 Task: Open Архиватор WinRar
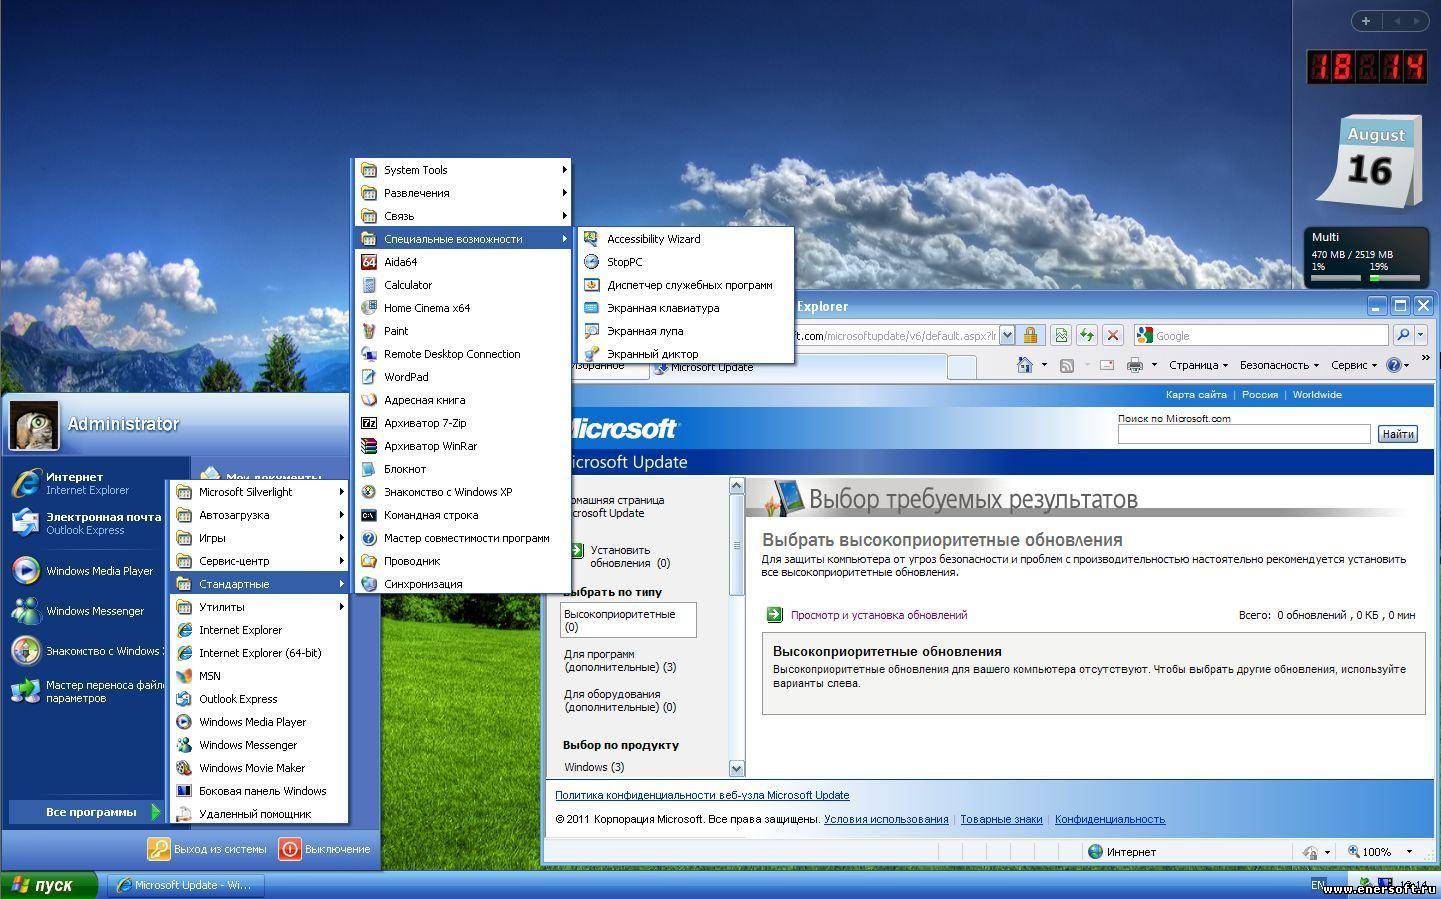tap(463, 446)
